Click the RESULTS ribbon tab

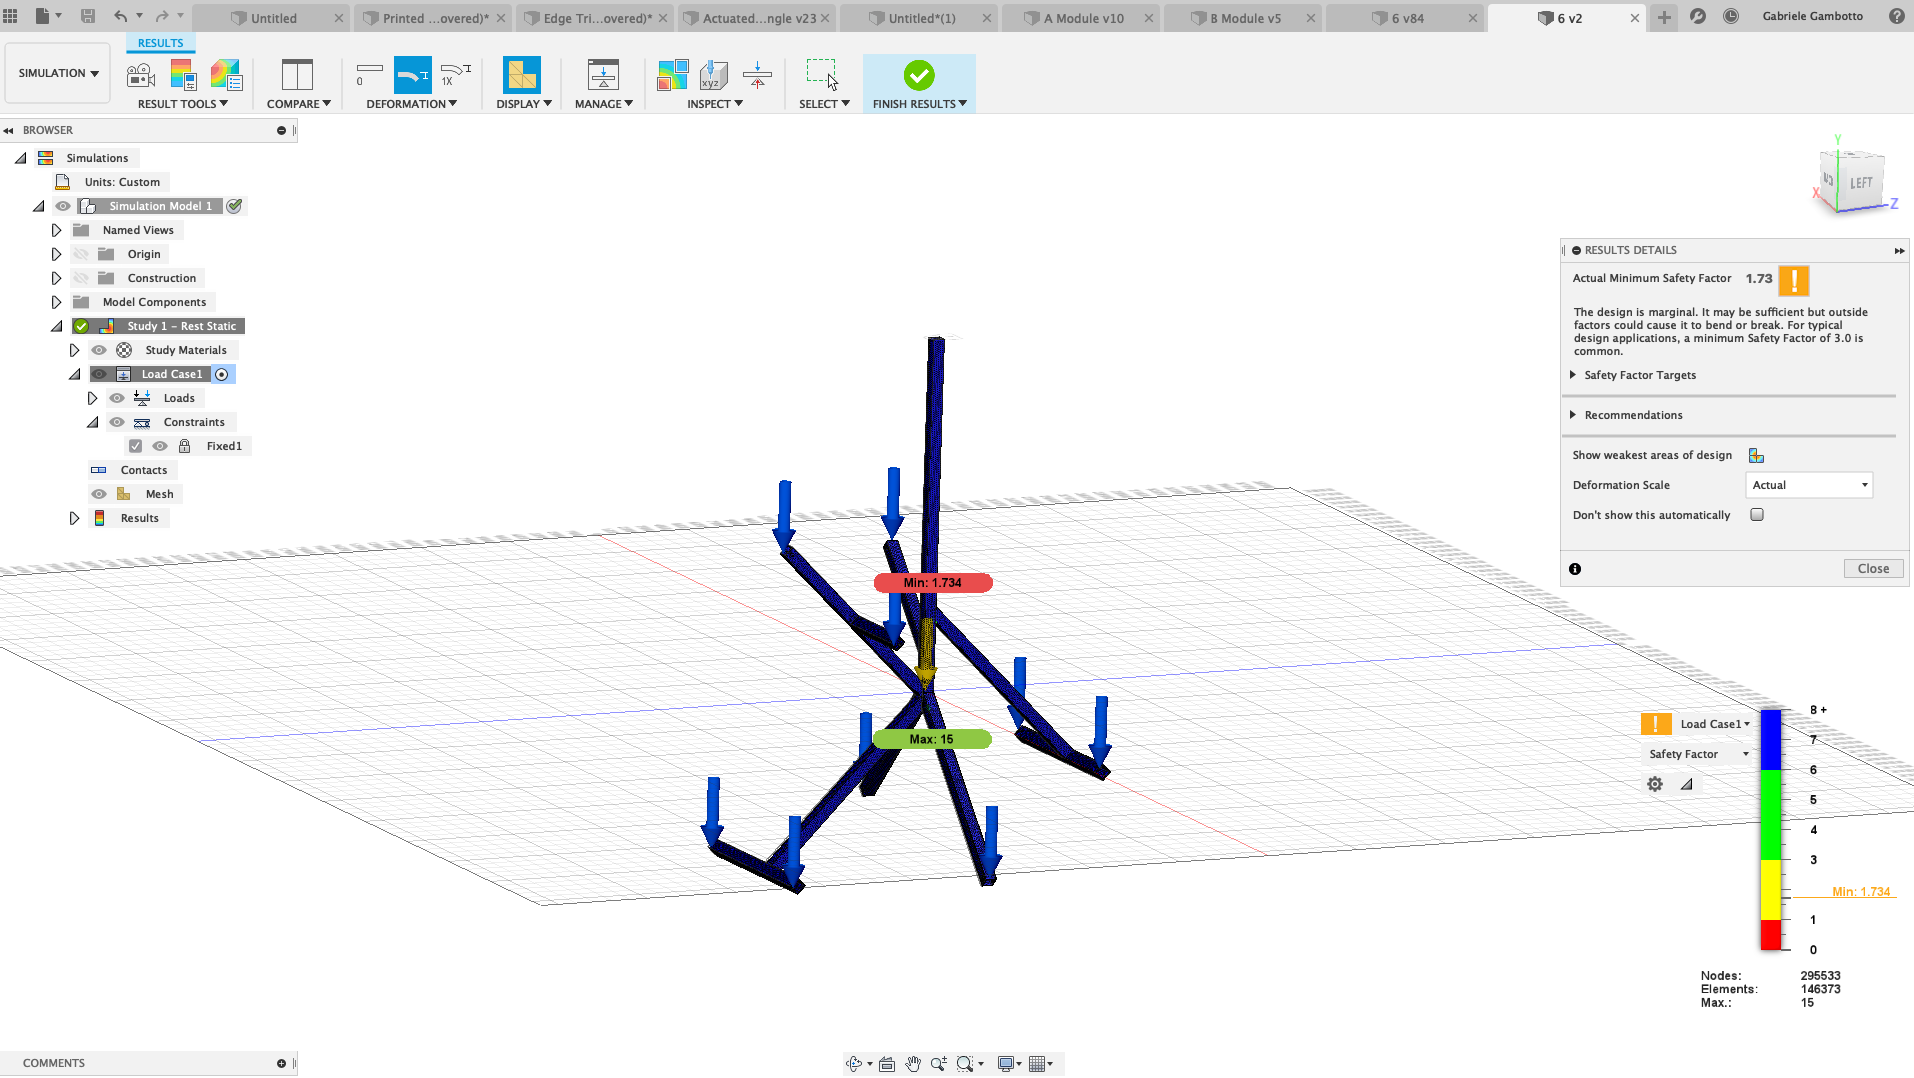point(160,42)
